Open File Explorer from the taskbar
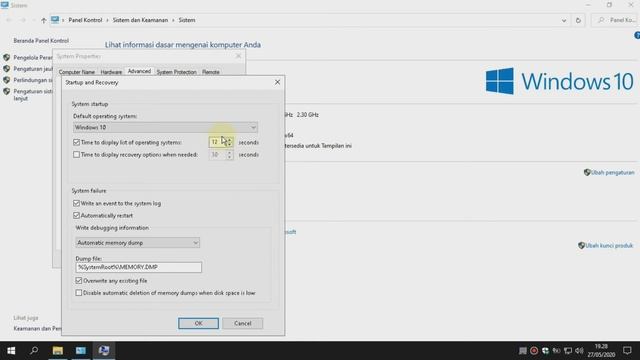The width and height of the screenshot is (640, 360). [58, 351]
